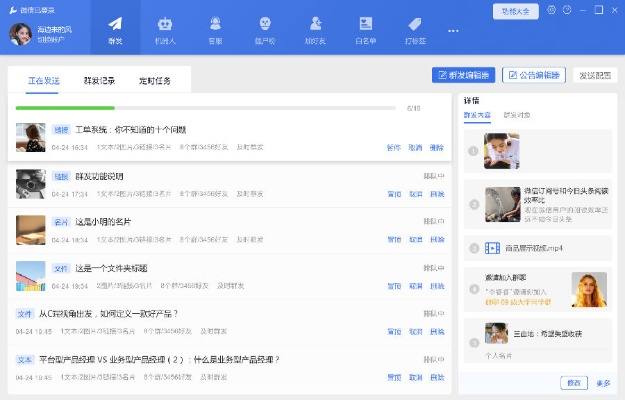
Task: Switch to the 定时任务 tab
Action: point(153,81)
